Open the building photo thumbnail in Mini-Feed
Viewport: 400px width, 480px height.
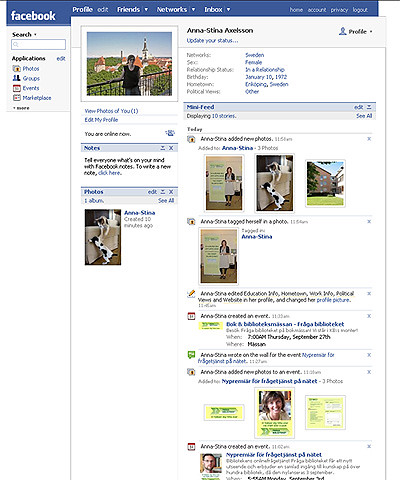[x=325, y=183]
